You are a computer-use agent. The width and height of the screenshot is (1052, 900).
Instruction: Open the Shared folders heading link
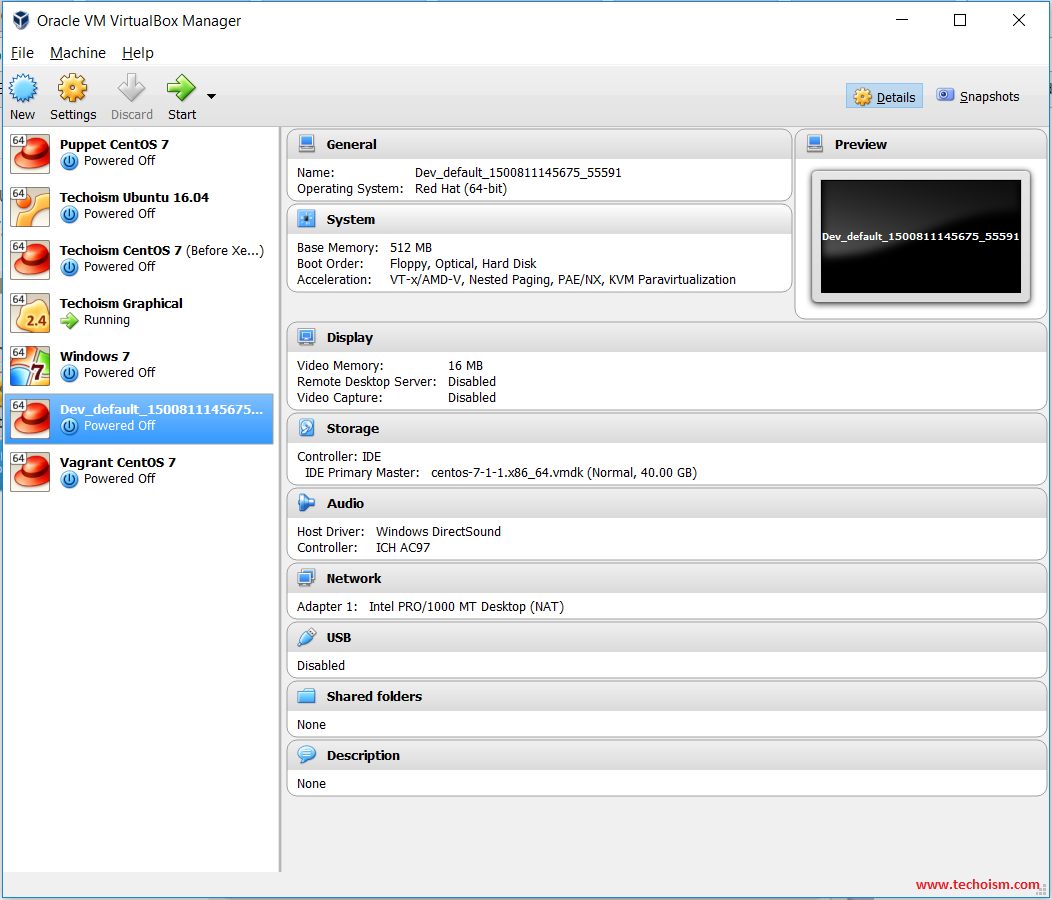[374, 697]
